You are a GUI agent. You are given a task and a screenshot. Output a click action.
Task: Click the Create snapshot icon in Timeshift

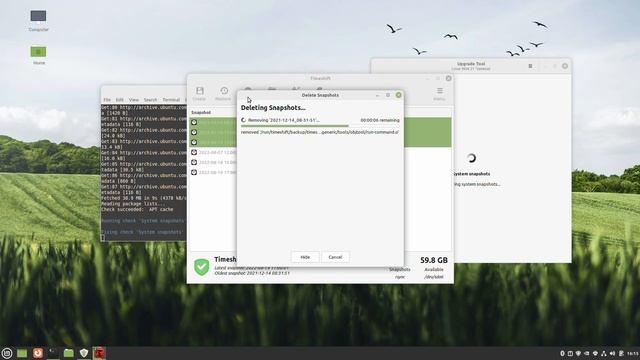(x=200, y=91)
